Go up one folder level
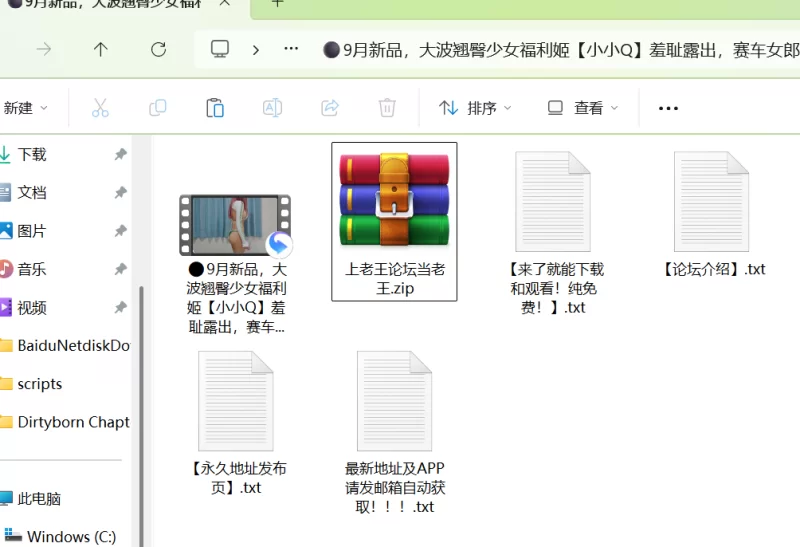 (x=100, y=49)
